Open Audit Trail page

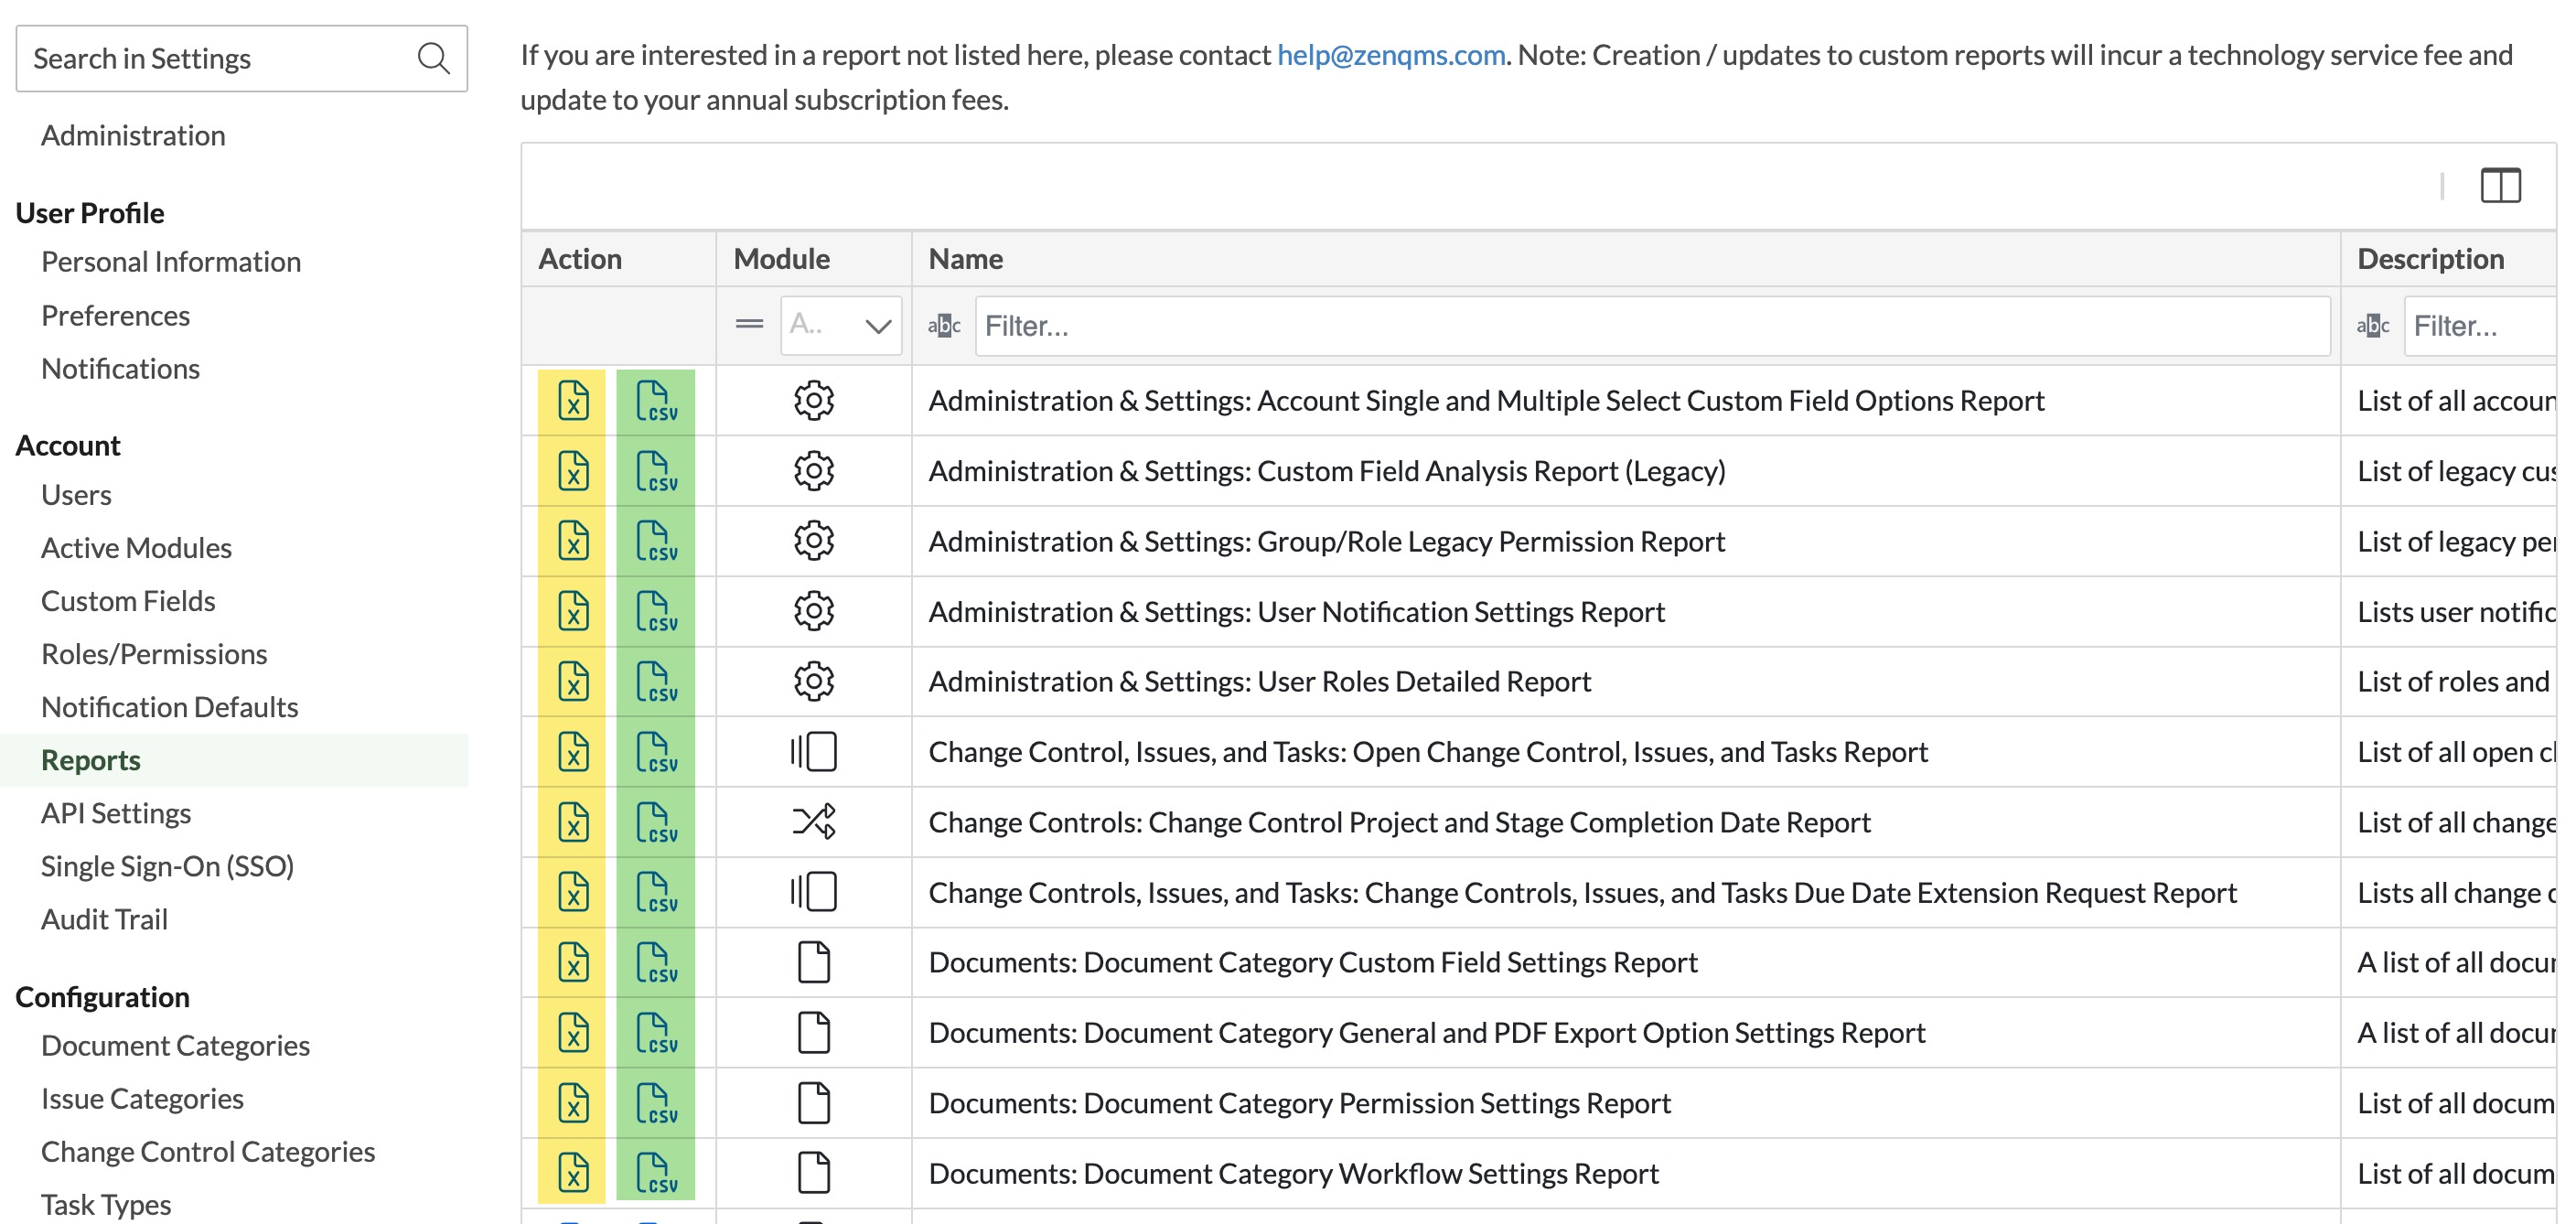pos(104,919)
